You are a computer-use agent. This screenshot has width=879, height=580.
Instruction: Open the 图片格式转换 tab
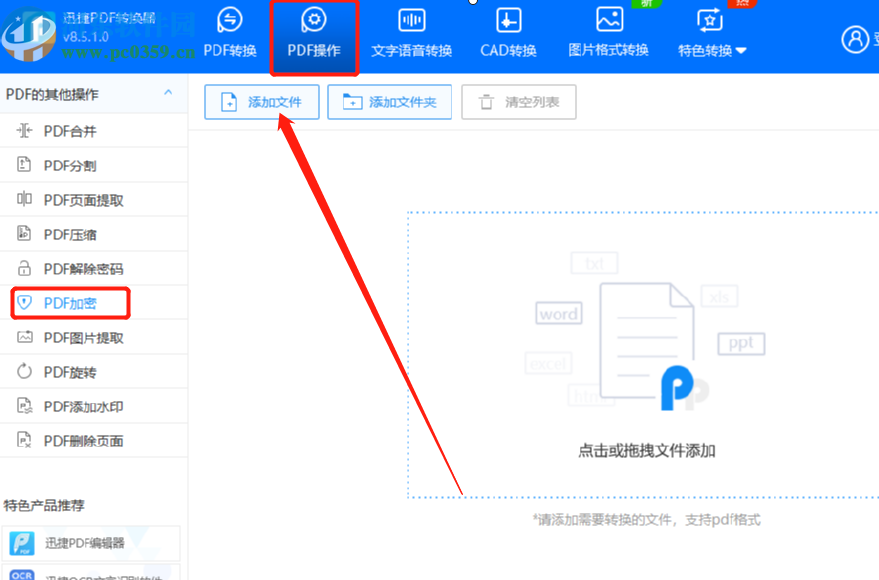(x=608, y=34)
